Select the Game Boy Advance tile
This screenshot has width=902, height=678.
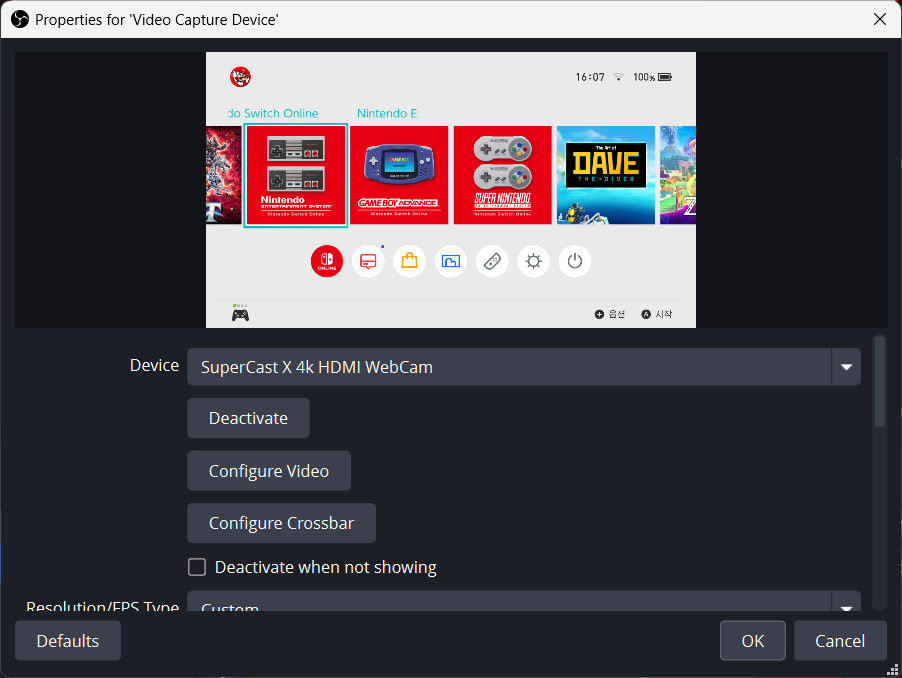(399, 175)
